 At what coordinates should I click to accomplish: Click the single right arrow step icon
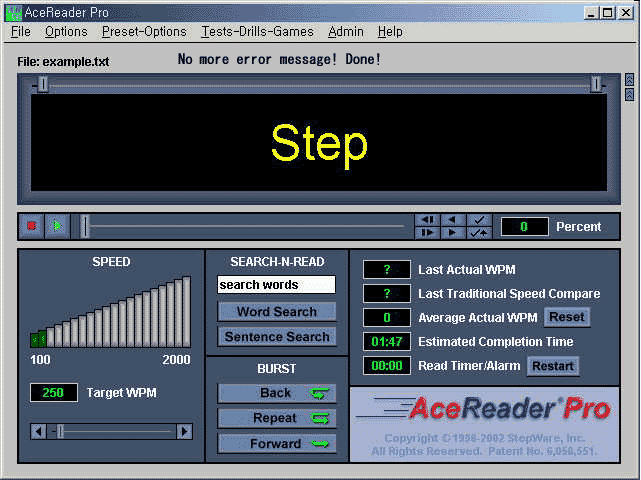click(453, 233)
